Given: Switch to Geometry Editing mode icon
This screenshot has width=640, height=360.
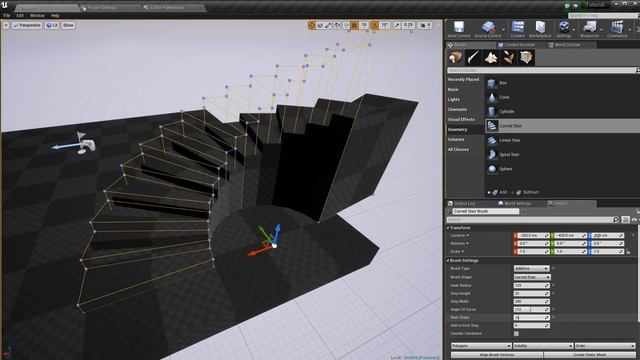Looking at the screenshot, I should coord(527,58).
